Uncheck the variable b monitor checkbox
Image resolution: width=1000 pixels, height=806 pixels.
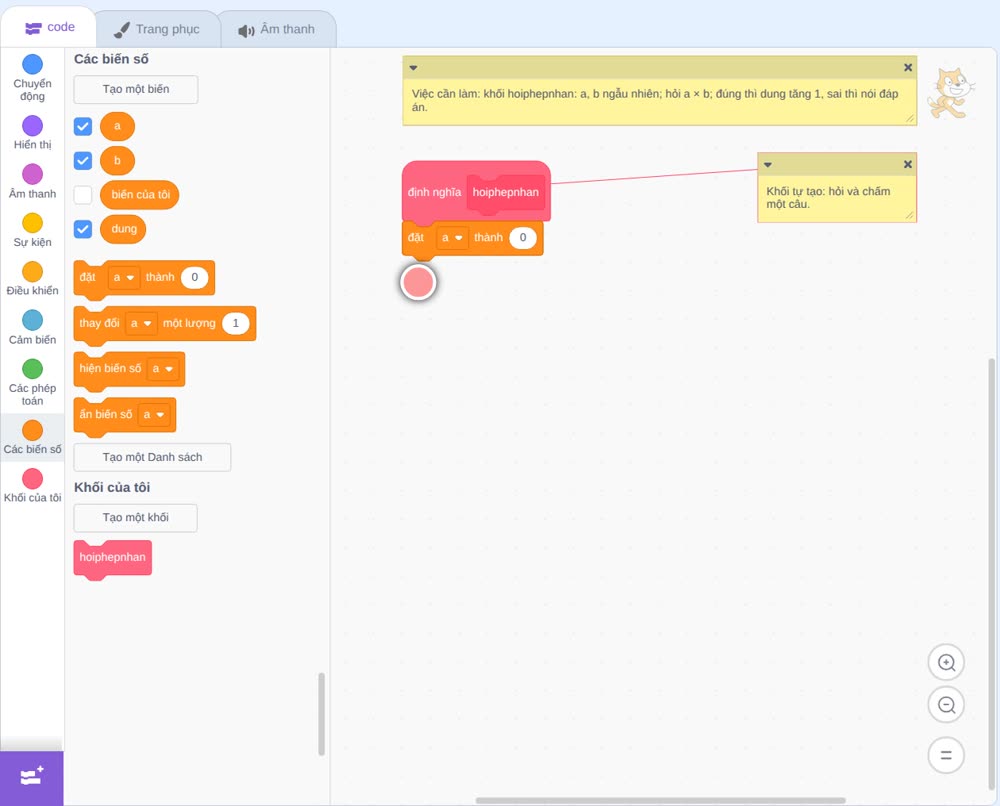pyautogui.click(x=83, y=160)
